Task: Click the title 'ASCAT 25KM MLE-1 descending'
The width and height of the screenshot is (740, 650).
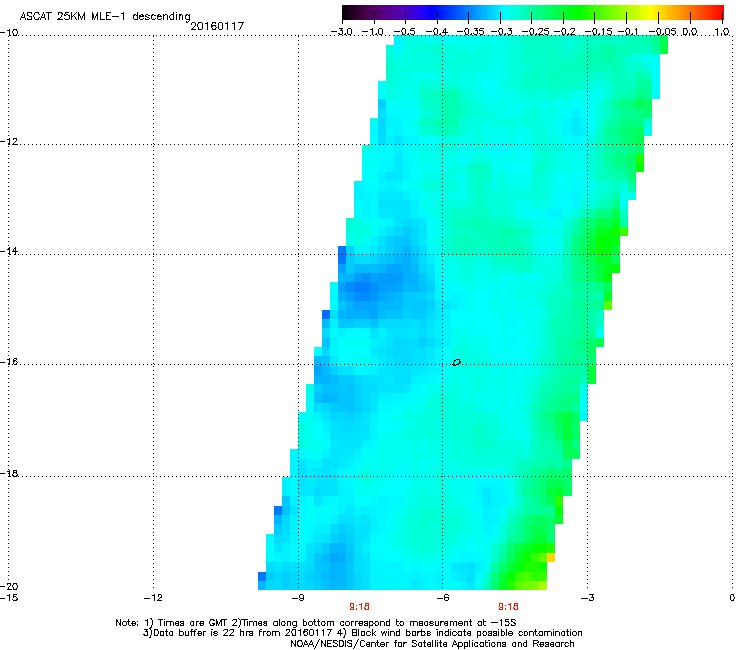Action: pyautogui.click(x=105, y=17)
